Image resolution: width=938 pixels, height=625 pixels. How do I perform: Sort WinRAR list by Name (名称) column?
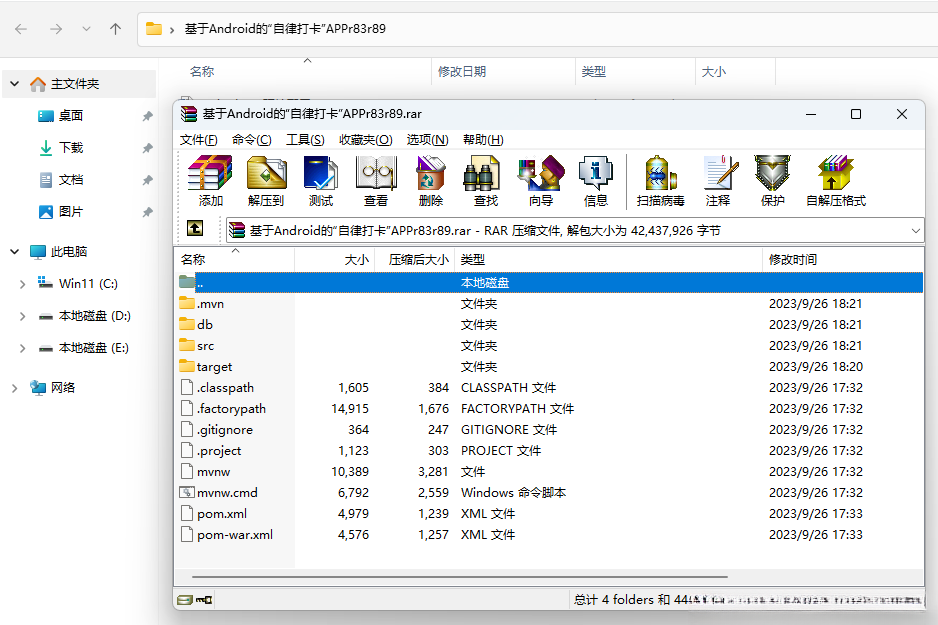pyautogui.click(x=234, y=260)
